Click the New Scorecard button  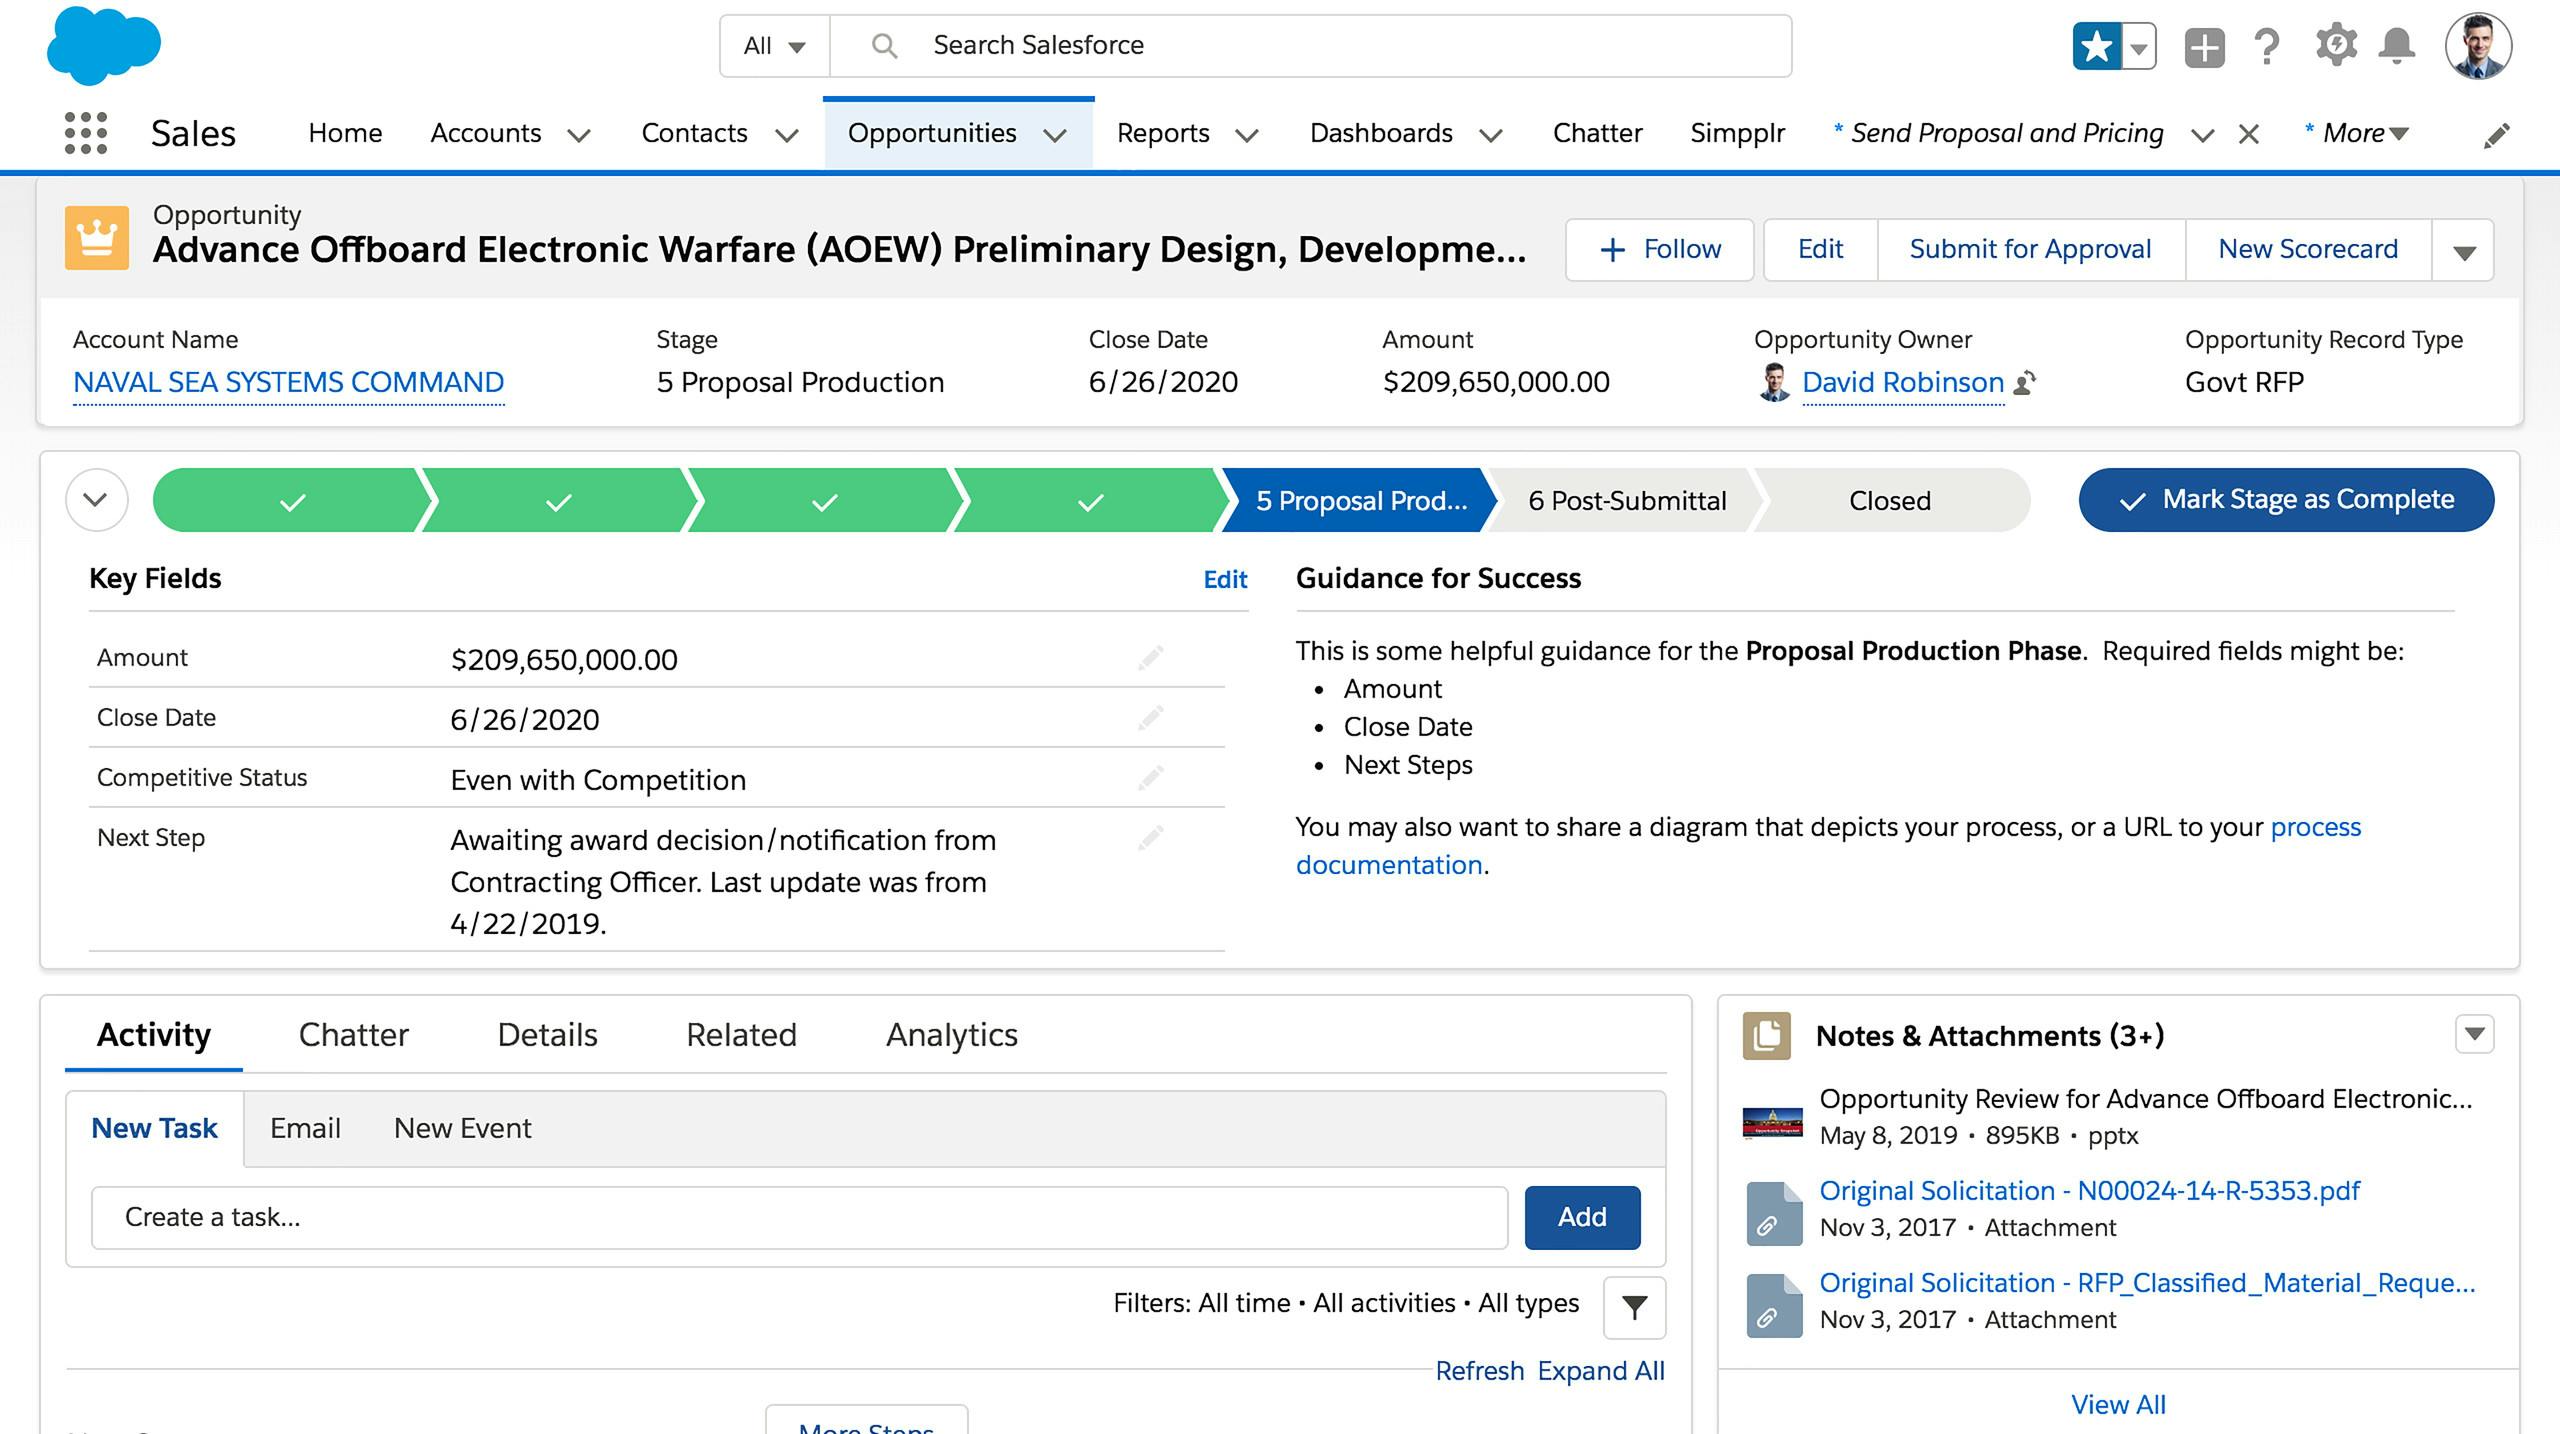click(x=2308, y=250)
